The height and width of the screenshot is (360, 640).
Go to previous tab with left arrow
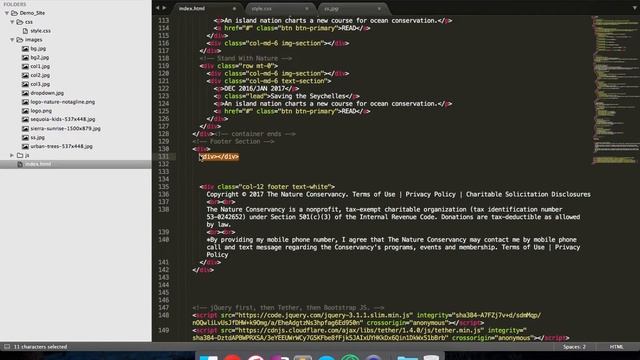point(158,8)
